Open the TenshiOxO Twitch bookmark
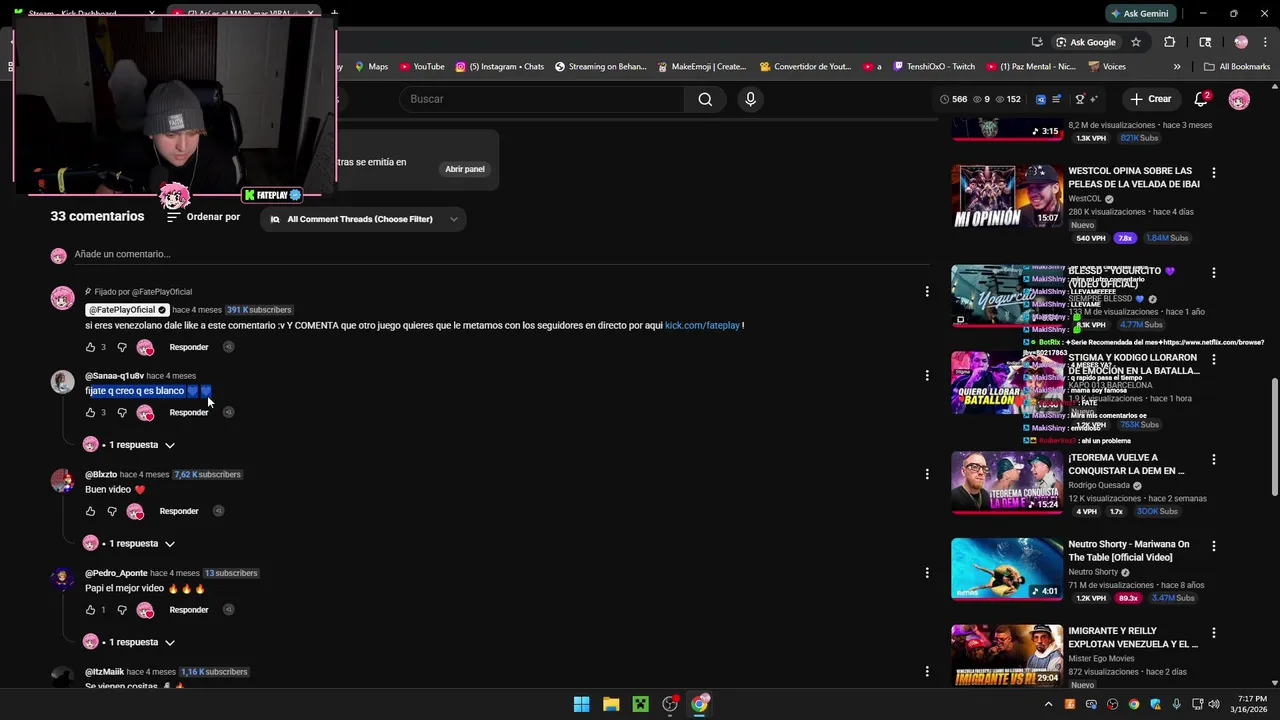Screen dimensions: 1280x720 tap(933, 67)
